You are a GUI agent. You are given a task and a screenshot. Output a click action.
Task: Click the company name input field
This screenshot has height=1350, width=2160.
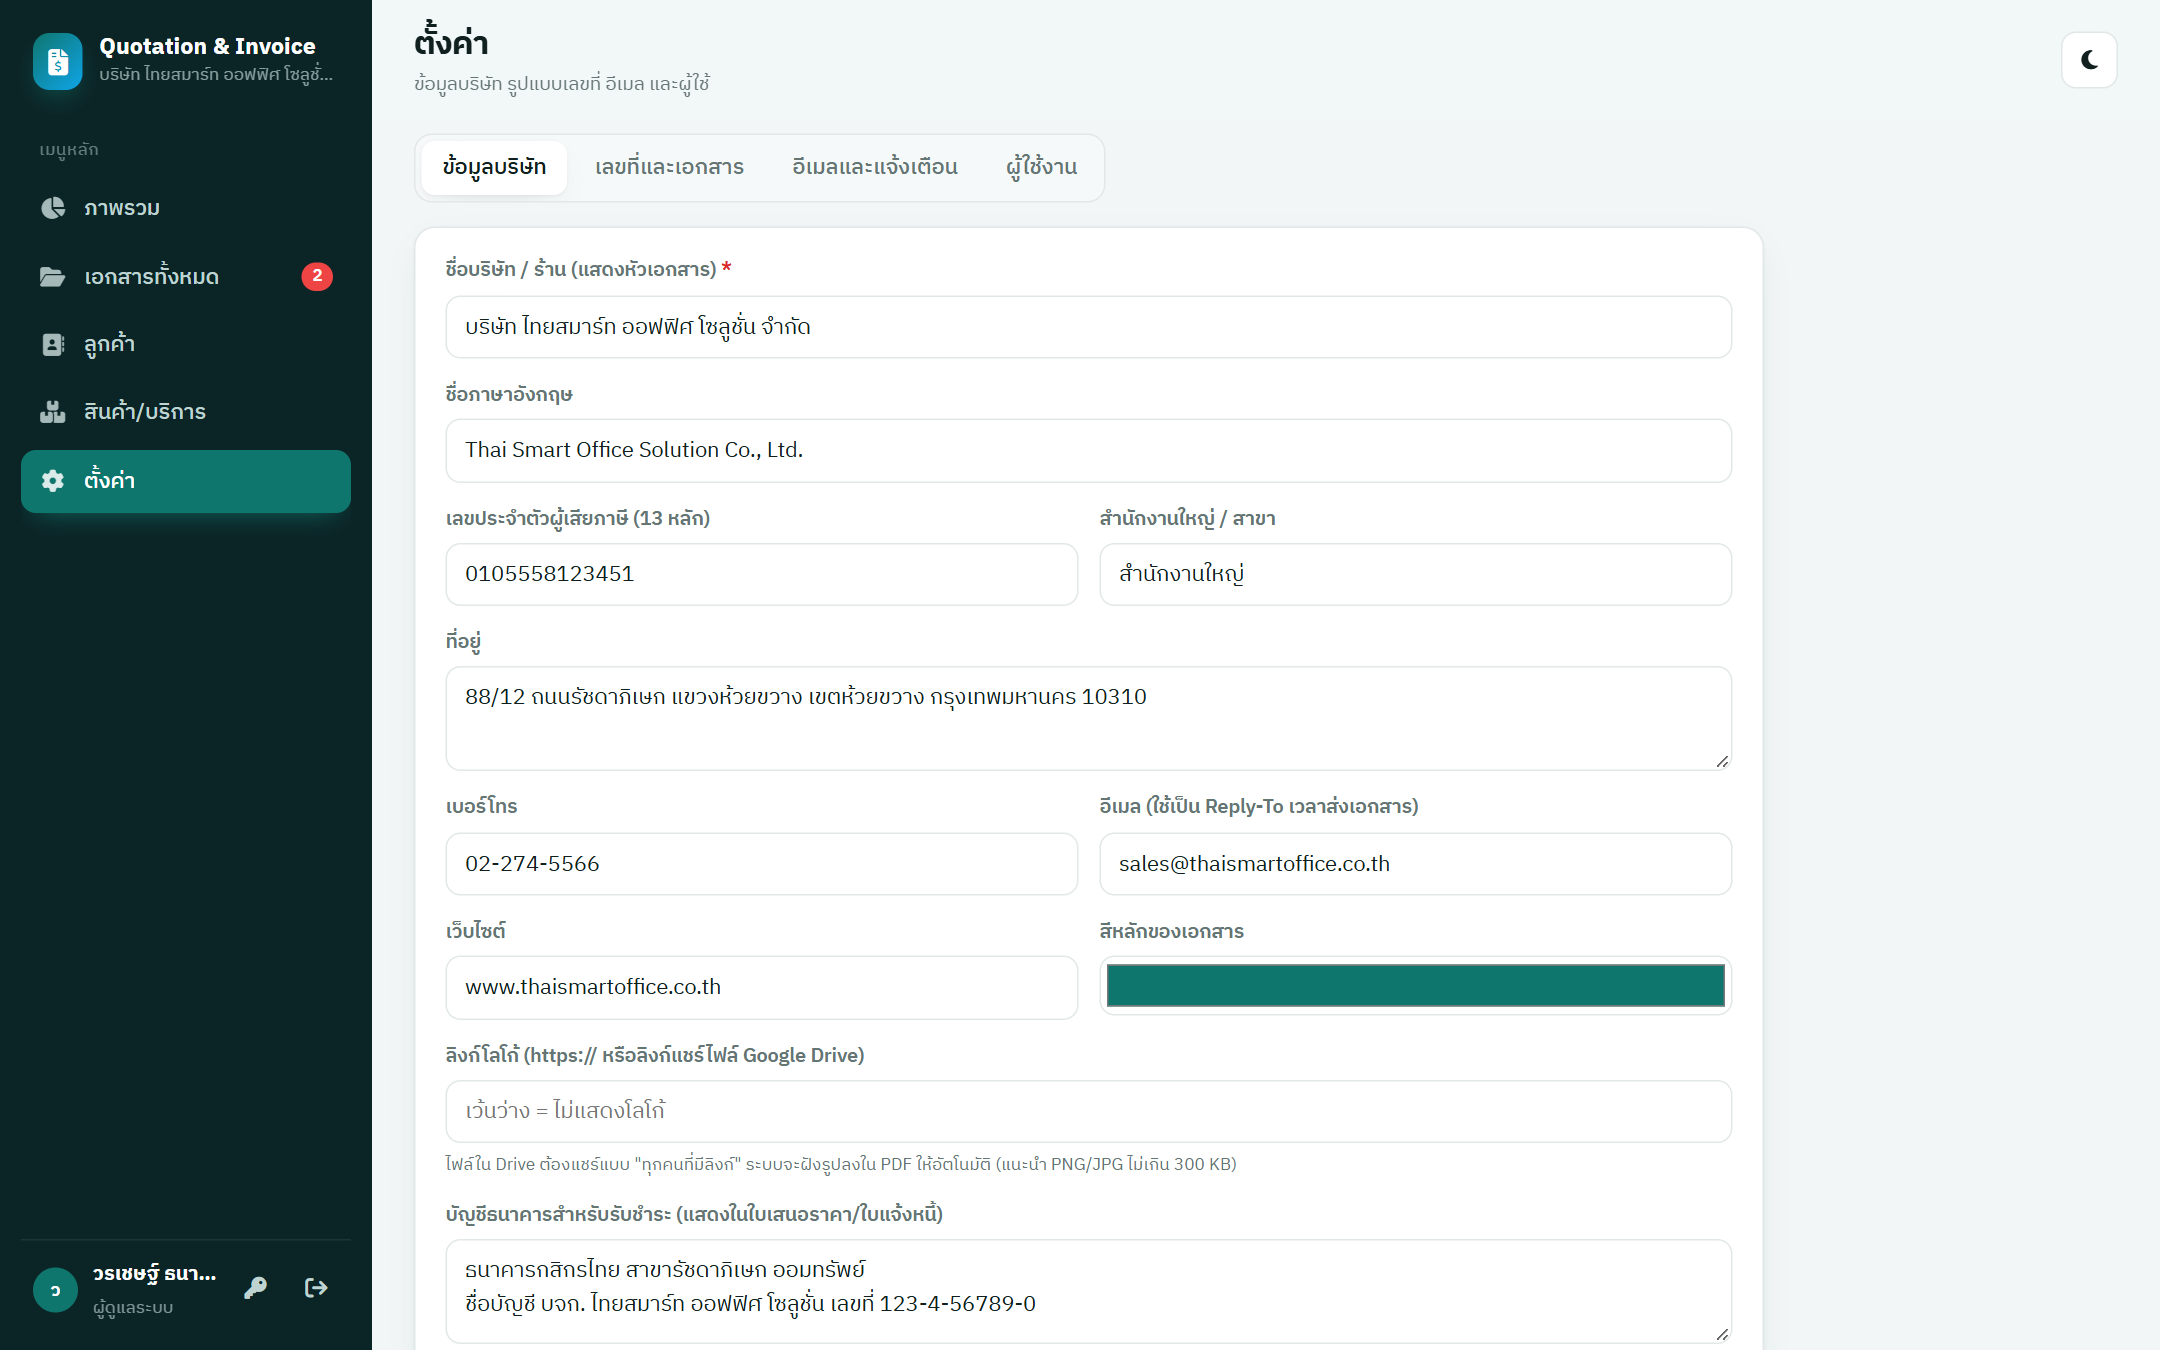[1088, 327]
